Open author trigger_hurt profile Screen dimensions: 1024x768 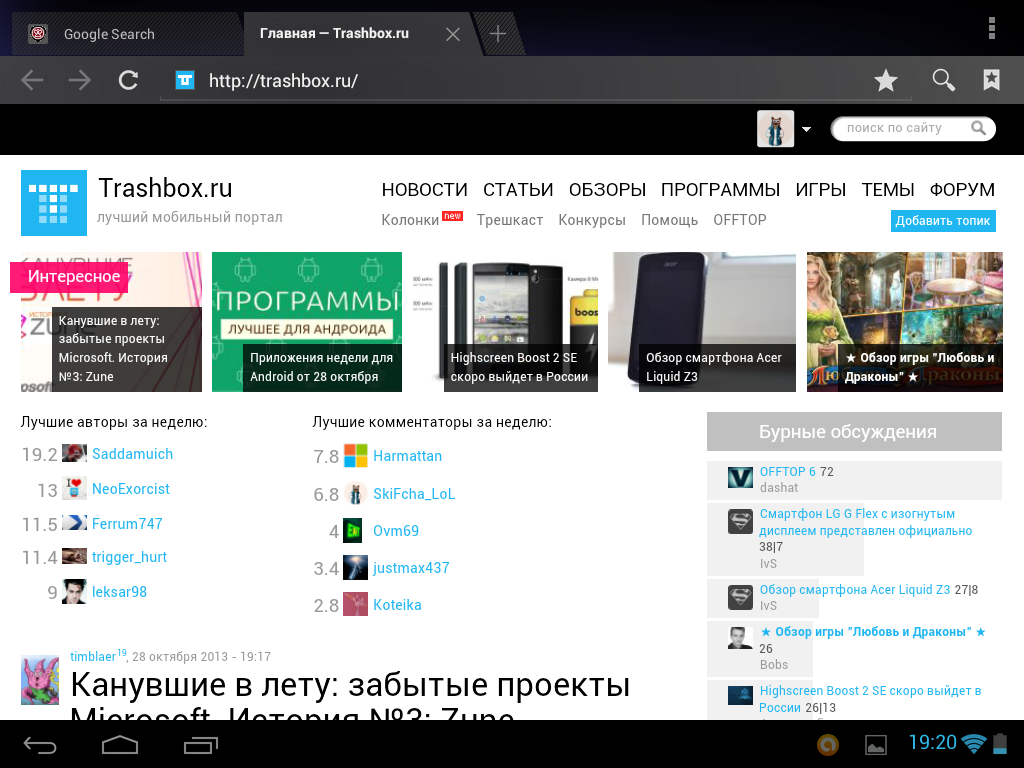click(x=129, y=557)
